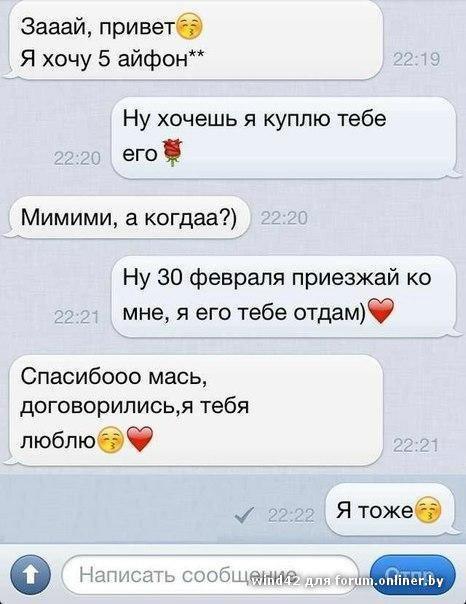Click the red heart after 'люблю' emoji
466x604 pixels.
[139, 440]
